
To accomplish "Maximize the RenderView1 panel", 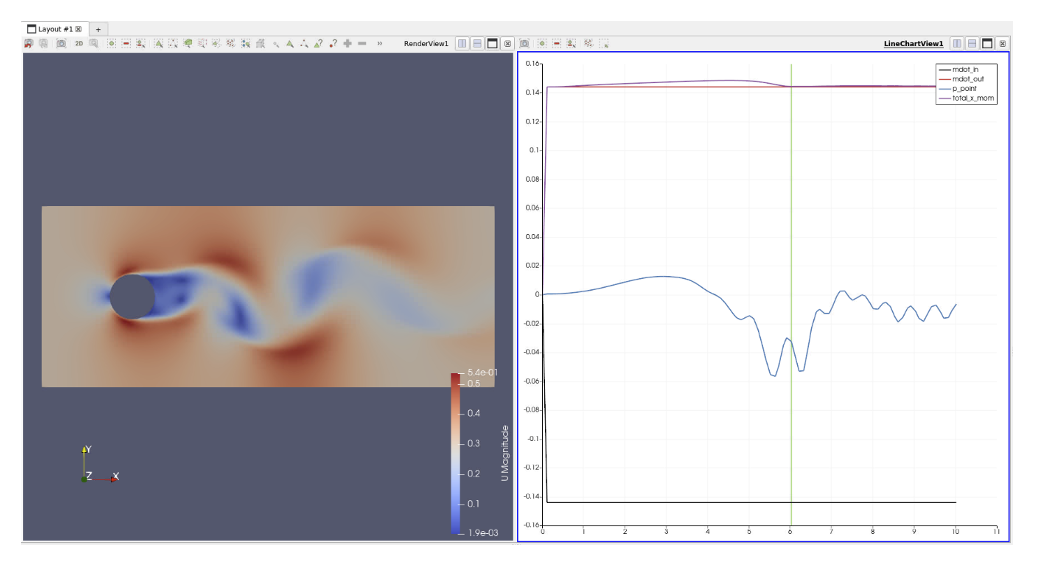I will (x=492, y=44).
